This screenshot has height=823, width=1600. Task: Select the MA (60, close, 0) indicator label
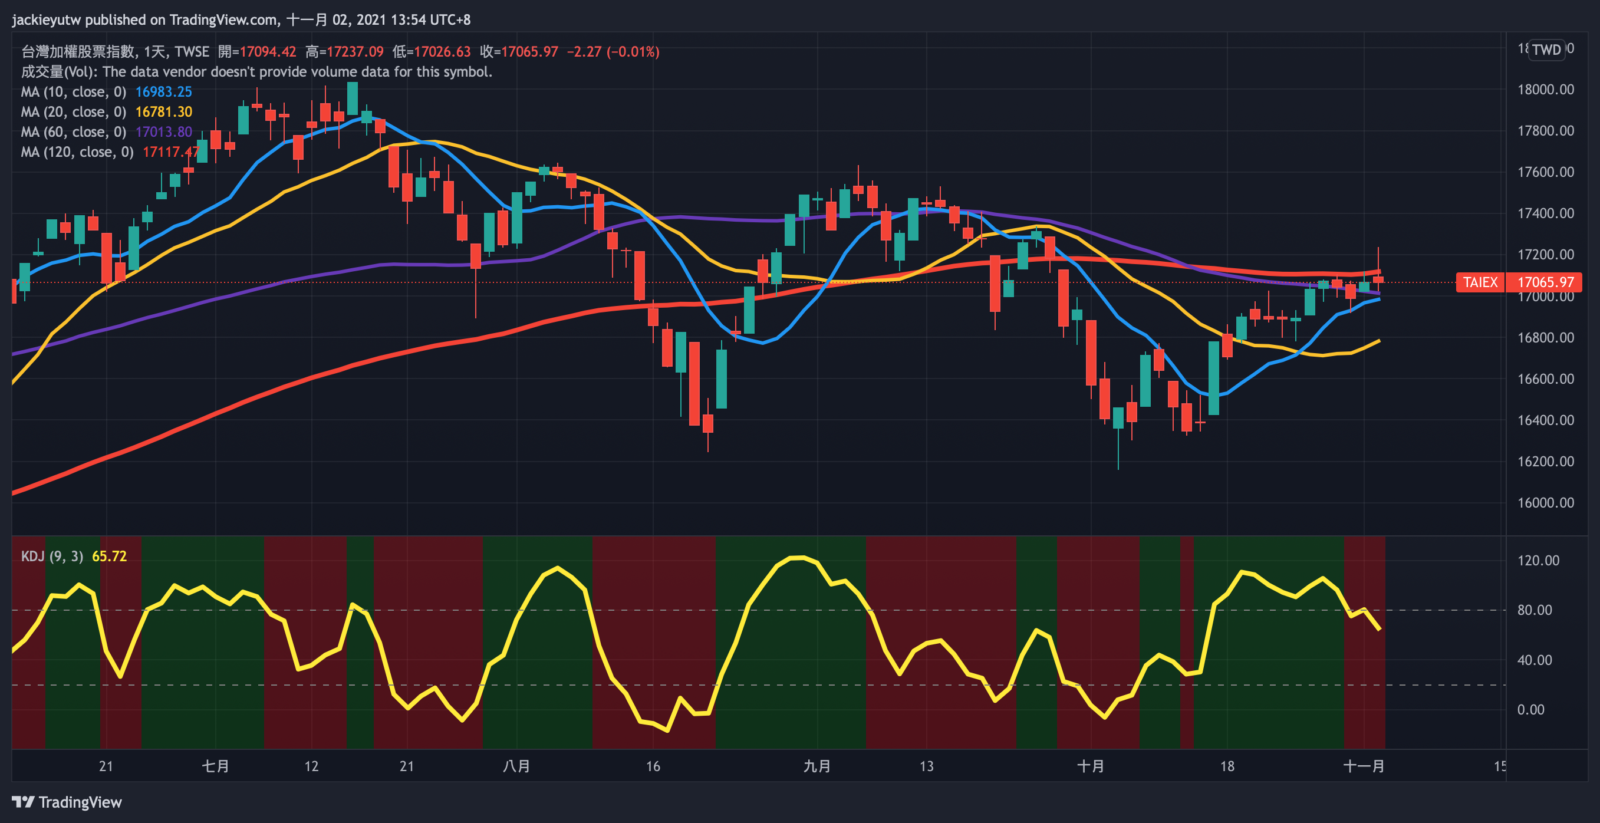coord(73,132)
